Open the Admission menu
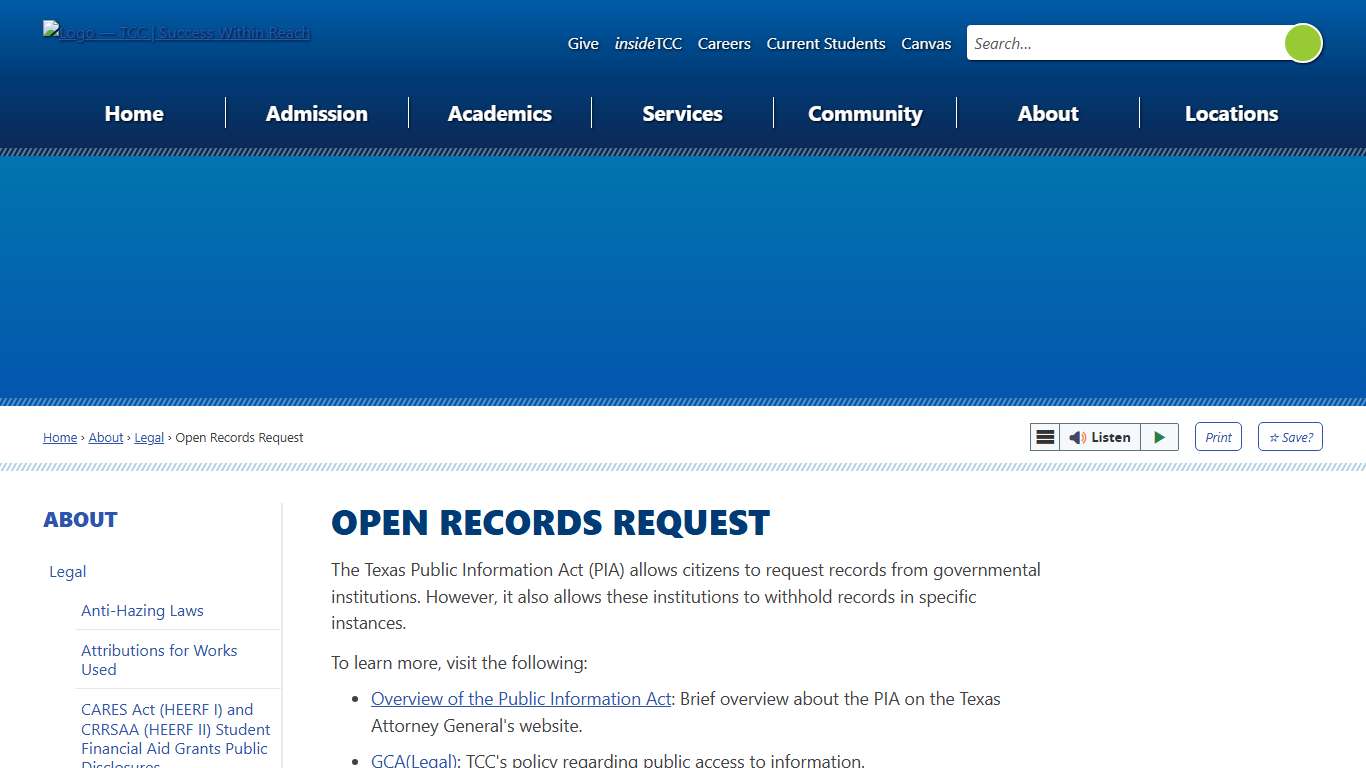1366x768 pixels. [316, 113]
